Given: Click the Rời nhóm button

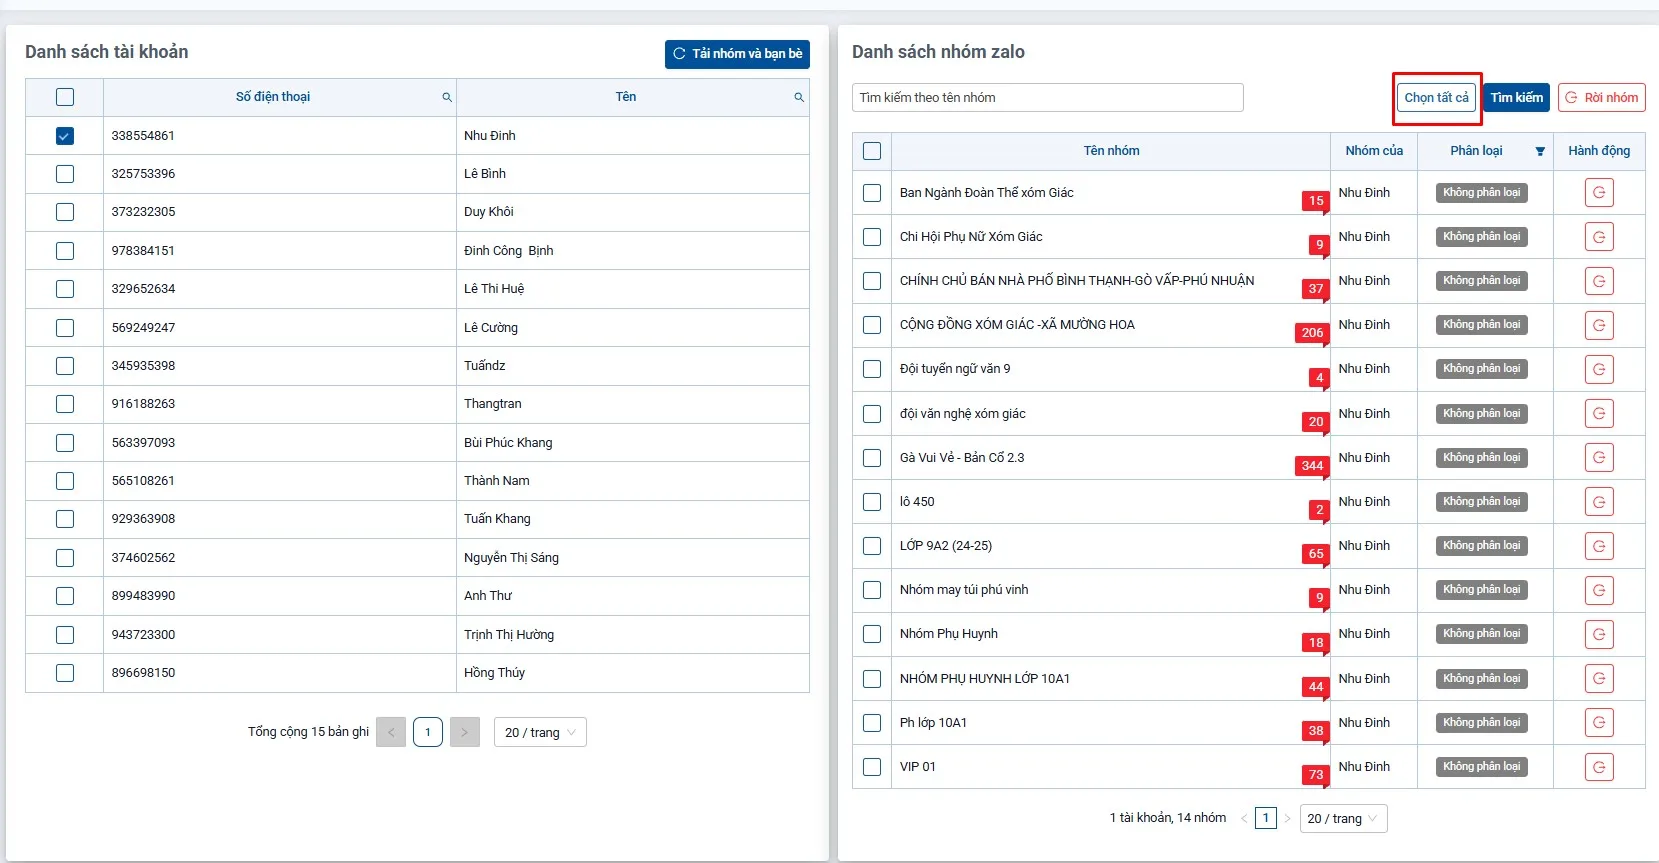Looking at the screenshot, I should click(x=1601, y=98).
